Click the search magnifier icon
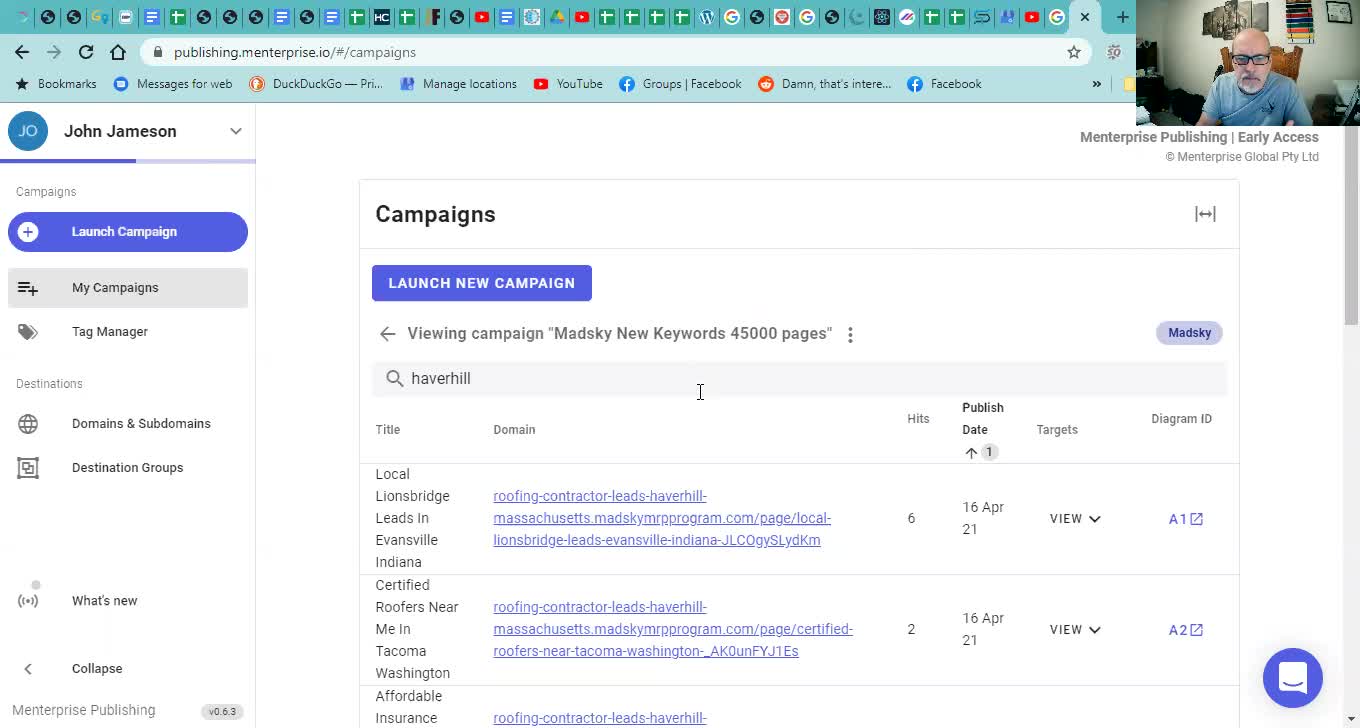 click(x=394, y=378)
